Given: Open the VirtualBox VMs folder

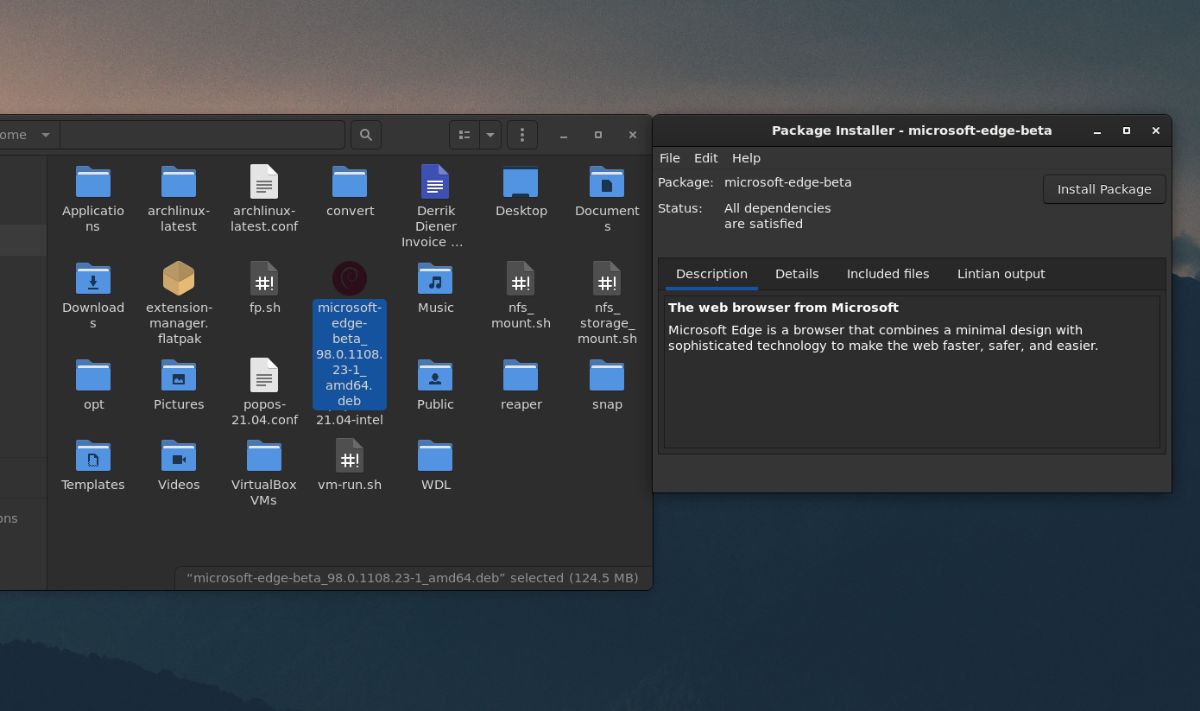Looking at the screenshot, I should click(x=263, y=458).
